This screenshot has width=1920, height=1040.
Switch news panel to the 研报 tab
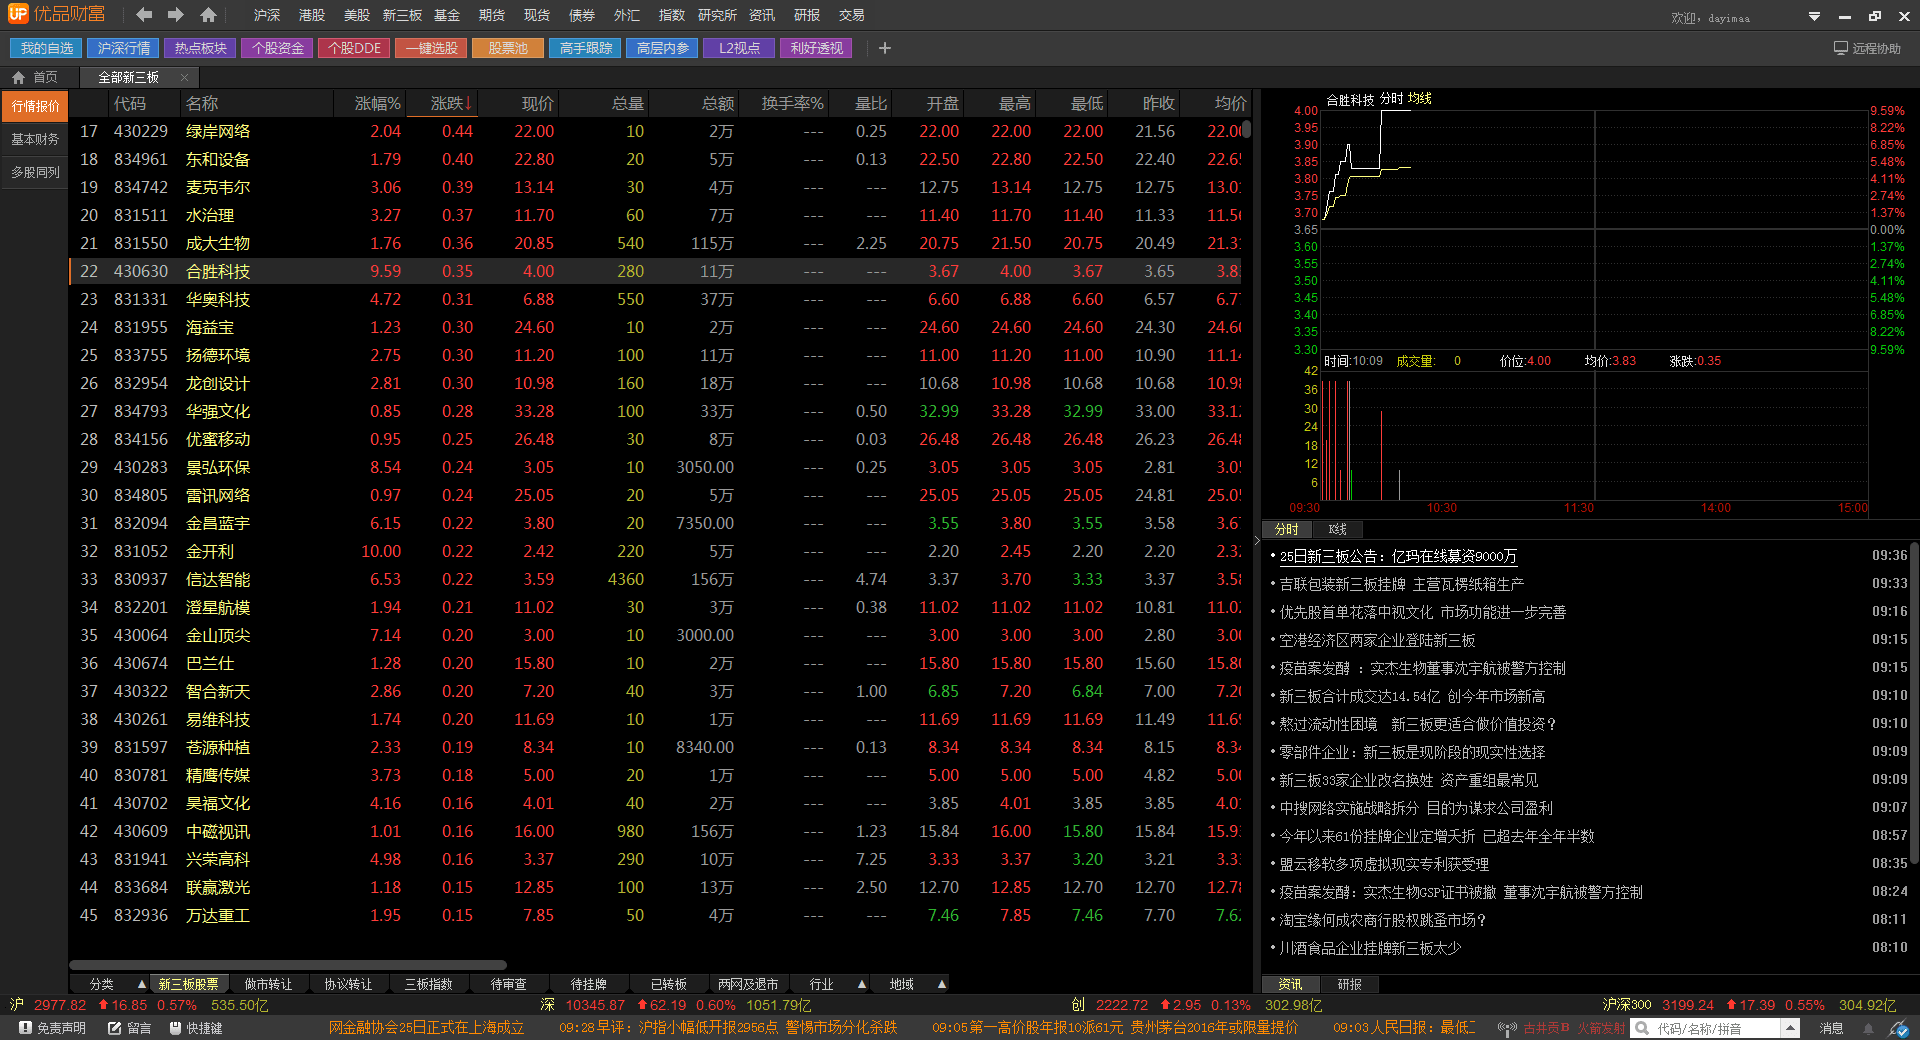point(1350,984)
